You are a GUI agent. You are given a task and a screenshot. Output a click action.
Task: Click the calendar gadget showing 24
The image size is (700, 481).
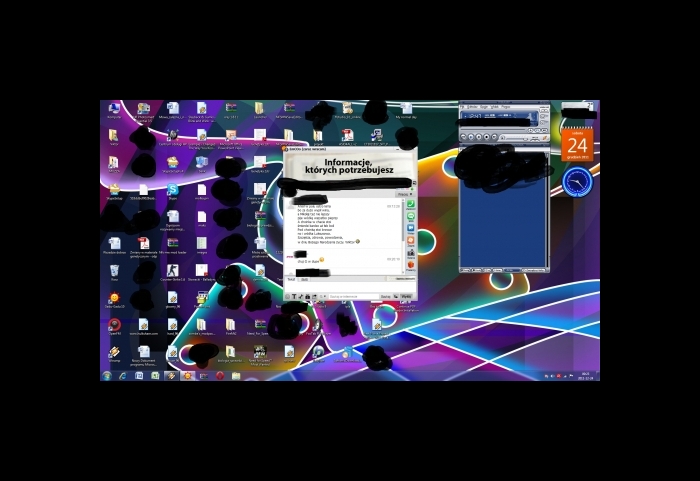point(577,144)
